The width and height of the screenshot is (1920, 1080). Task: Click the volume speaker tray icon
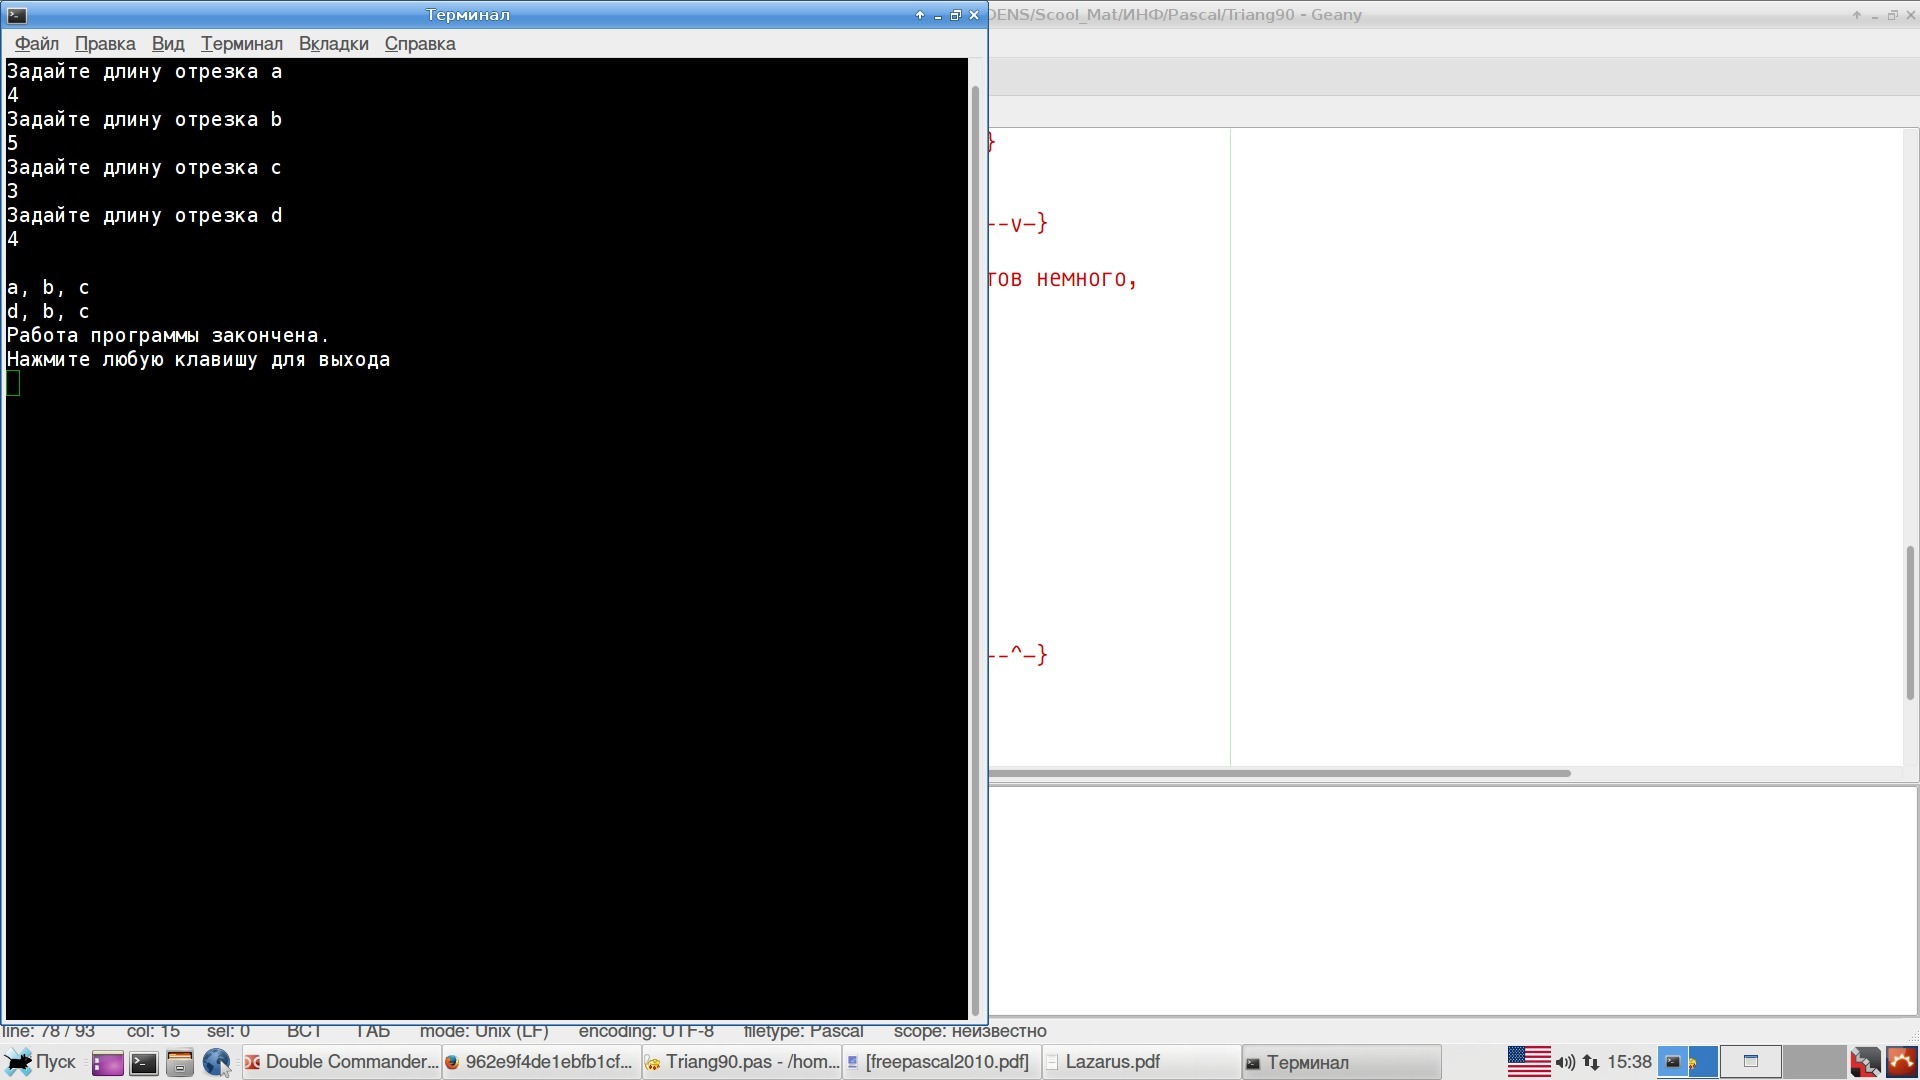(x=1565, y=1062)
